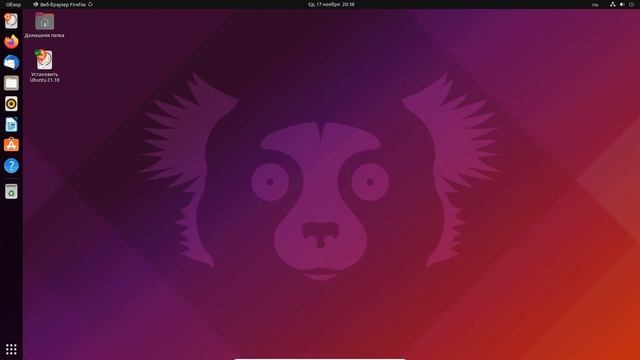Open the power system menu icon
Screen dimensions: 640x360
click(631, 4)
